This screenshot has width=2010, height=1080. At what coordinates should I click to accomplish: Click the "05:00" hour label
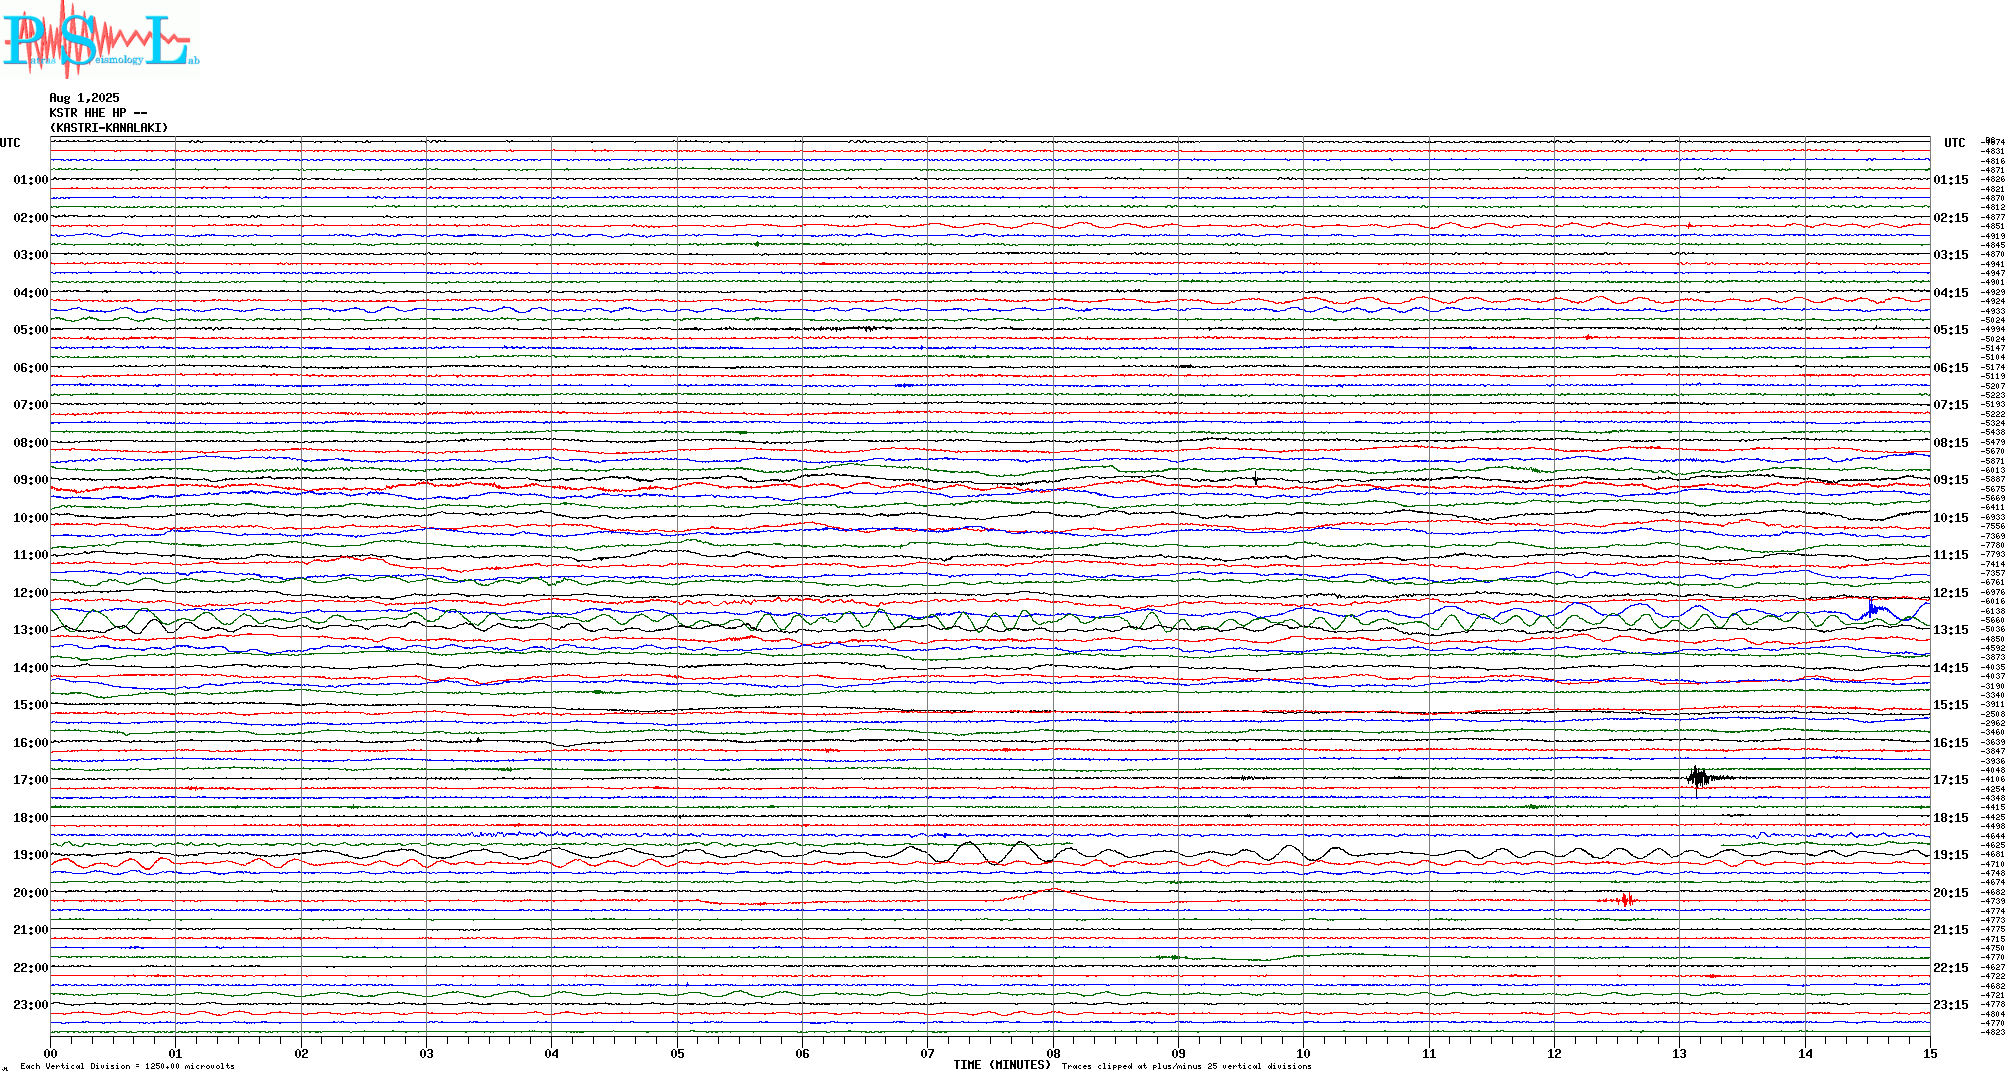coord(30,330)
